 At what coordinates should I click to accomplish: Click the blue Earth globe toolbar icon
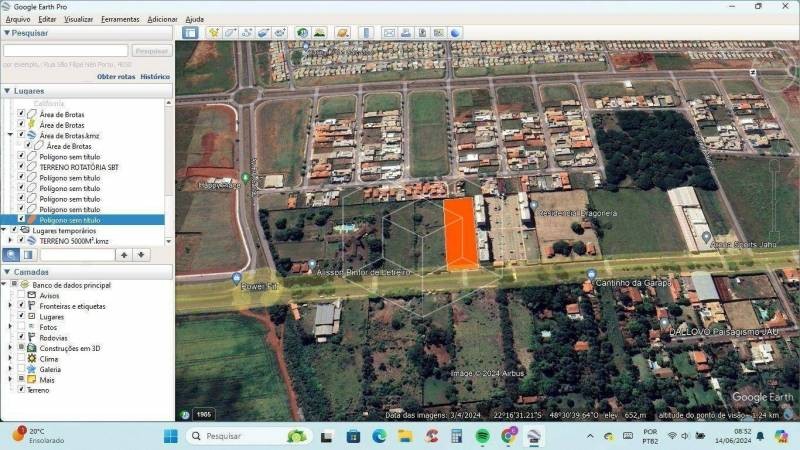pyautogui.click(x=455, y=33)
